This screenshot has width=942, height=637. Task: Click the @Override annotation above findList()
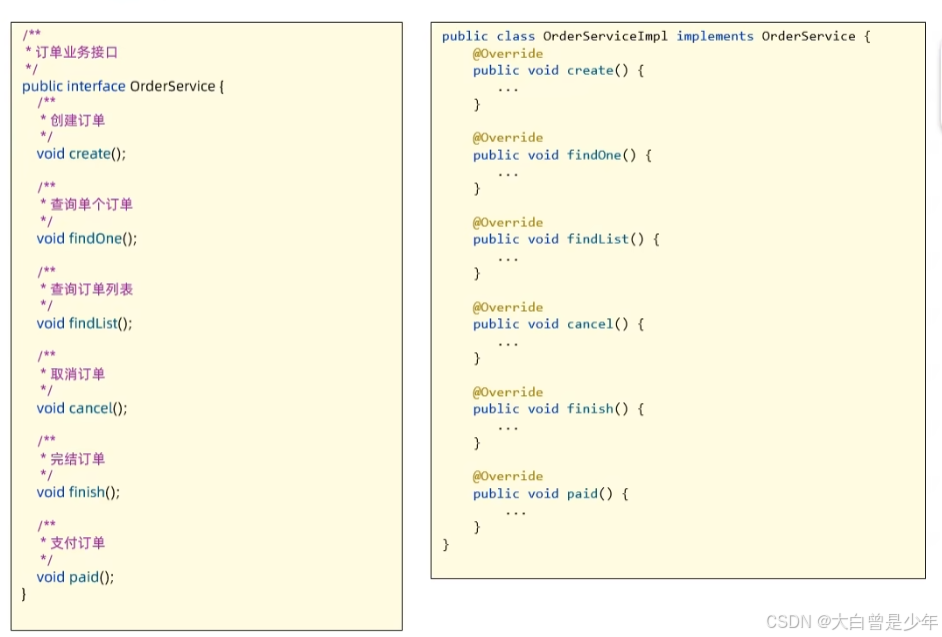click(x=509, y=222)
